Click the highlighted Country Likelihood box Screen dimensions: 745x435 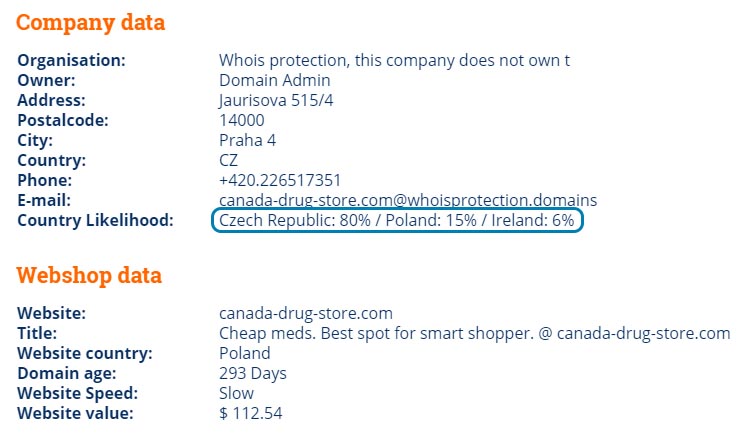pos(397,220)
